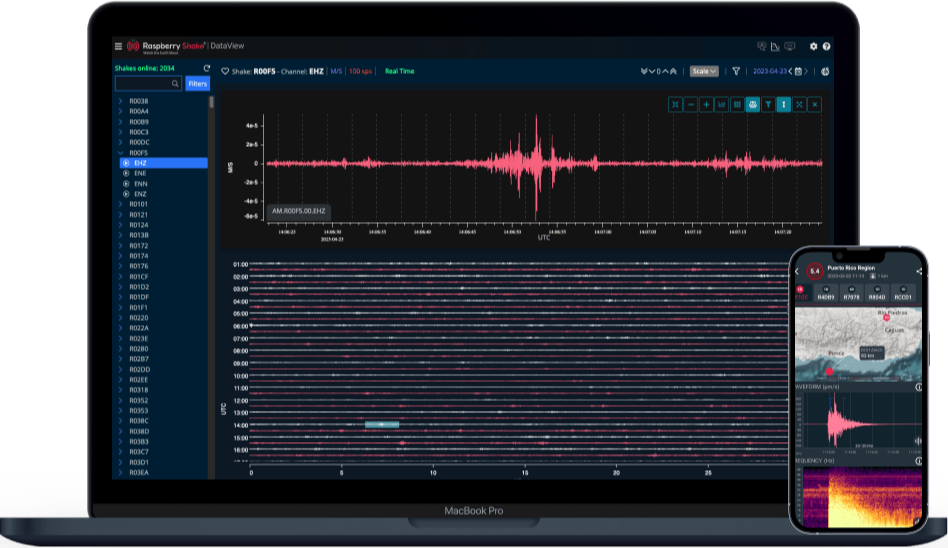Open the help question mark icon

826,46
